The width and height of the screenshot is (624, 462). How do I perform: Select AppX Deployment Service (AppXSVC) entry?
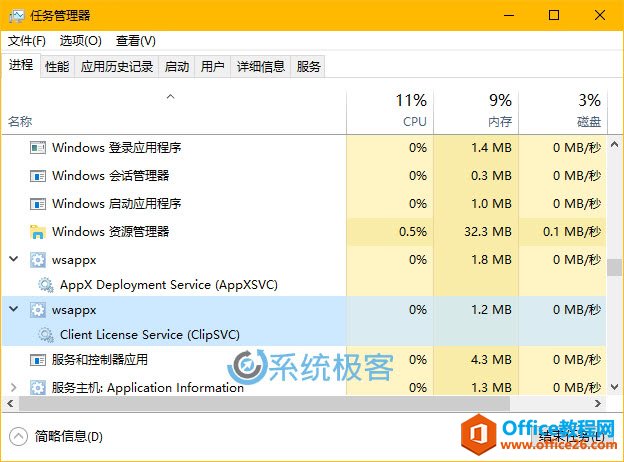click(169, 285)
